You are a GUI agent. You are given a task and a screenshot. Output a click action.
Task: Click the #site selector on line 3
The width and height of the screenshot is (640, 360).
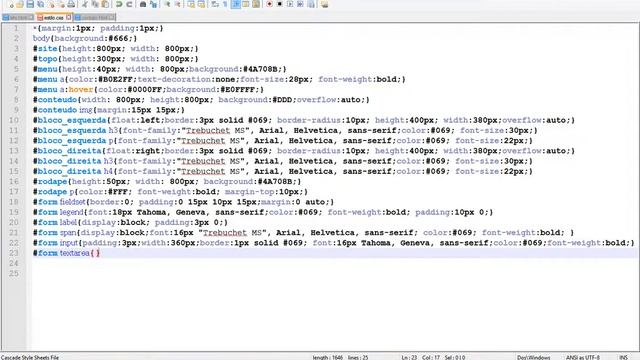[x=45, y=49]
